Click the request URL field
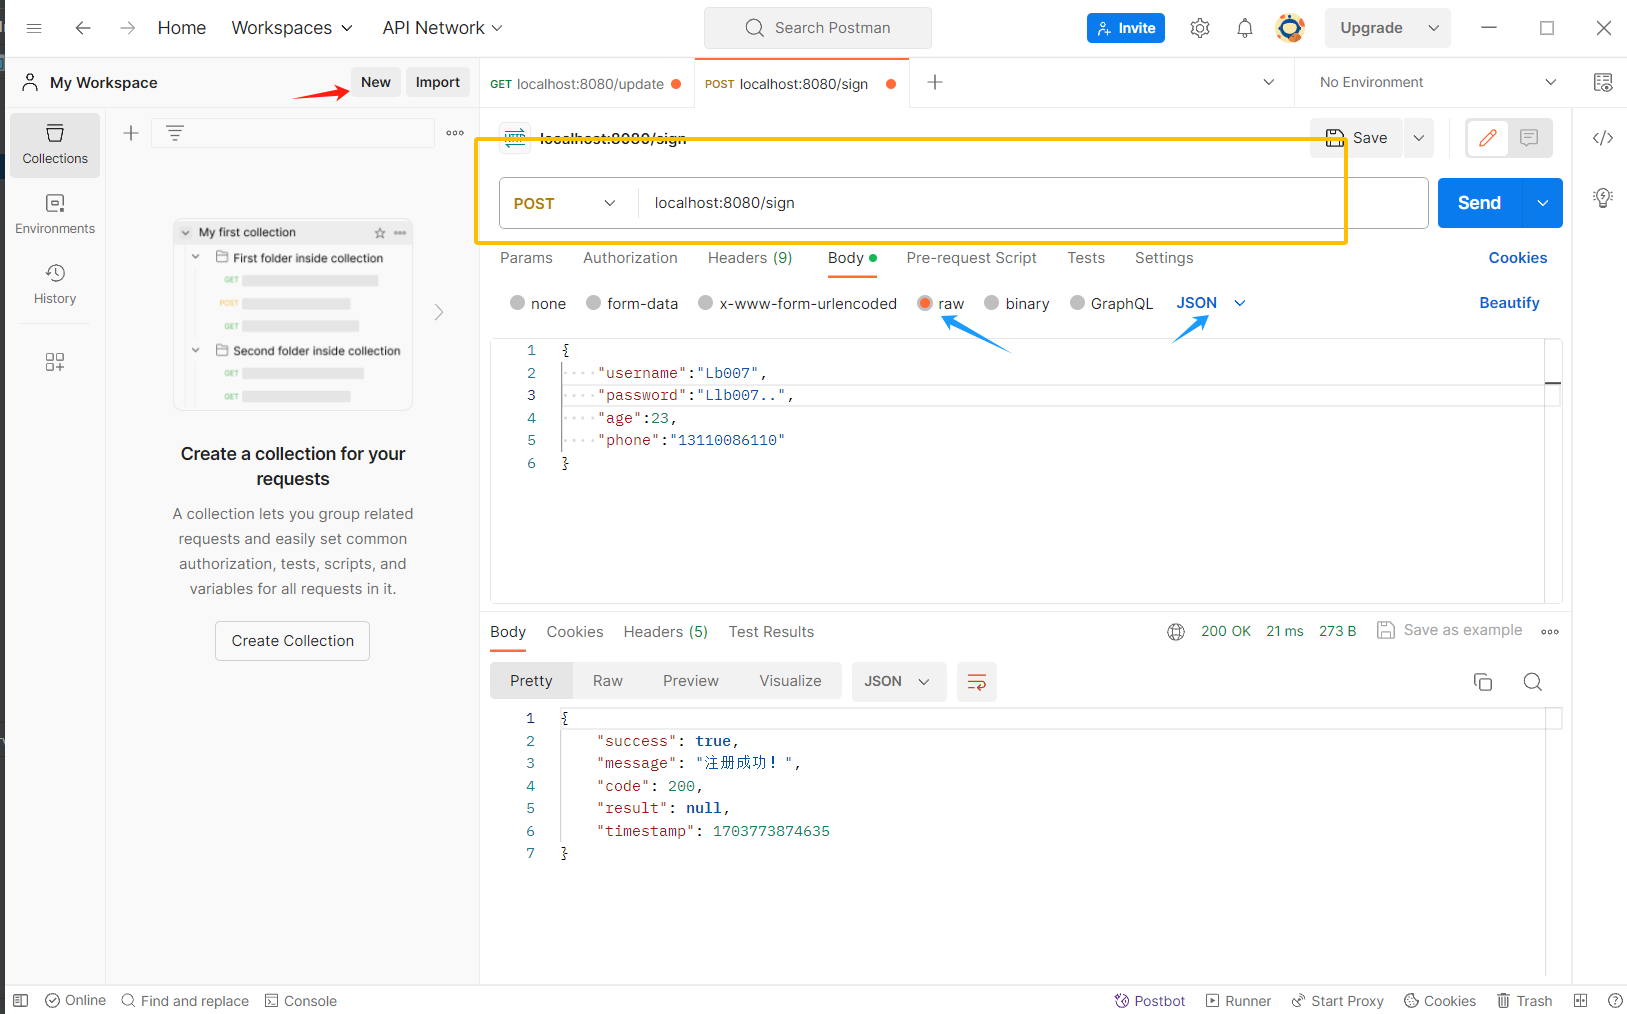The width and height of the screenshot is (1627, 1014). 1033,203
